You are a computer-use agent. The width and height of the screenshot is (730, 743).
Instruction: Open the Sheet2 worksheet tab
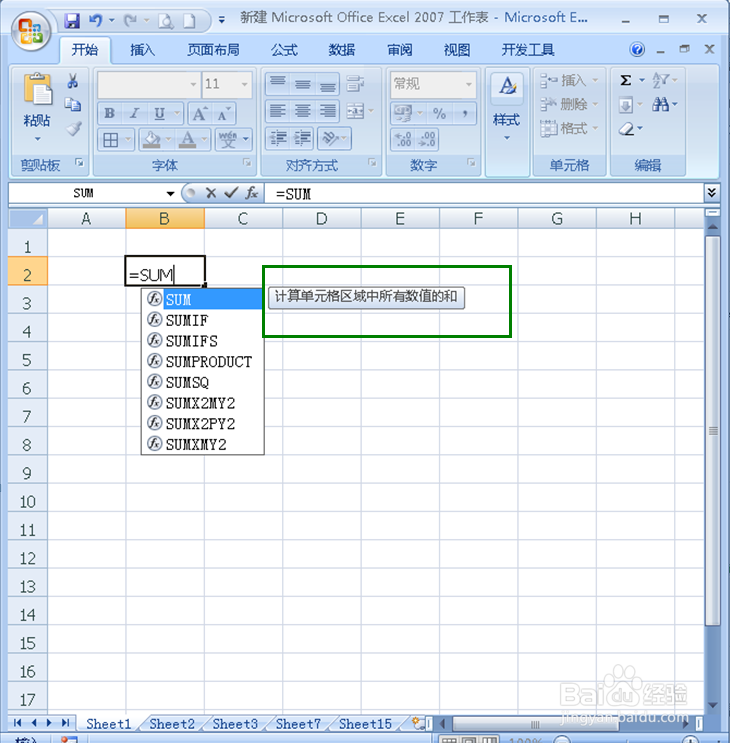pos(172,724)
